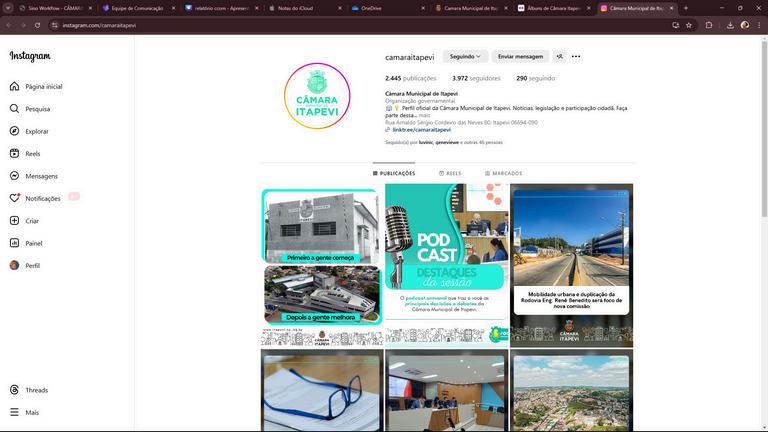This screenshot has width=768, height=432.
Task: Open the 3.972 seguidores list
Action: pos(476,78)
